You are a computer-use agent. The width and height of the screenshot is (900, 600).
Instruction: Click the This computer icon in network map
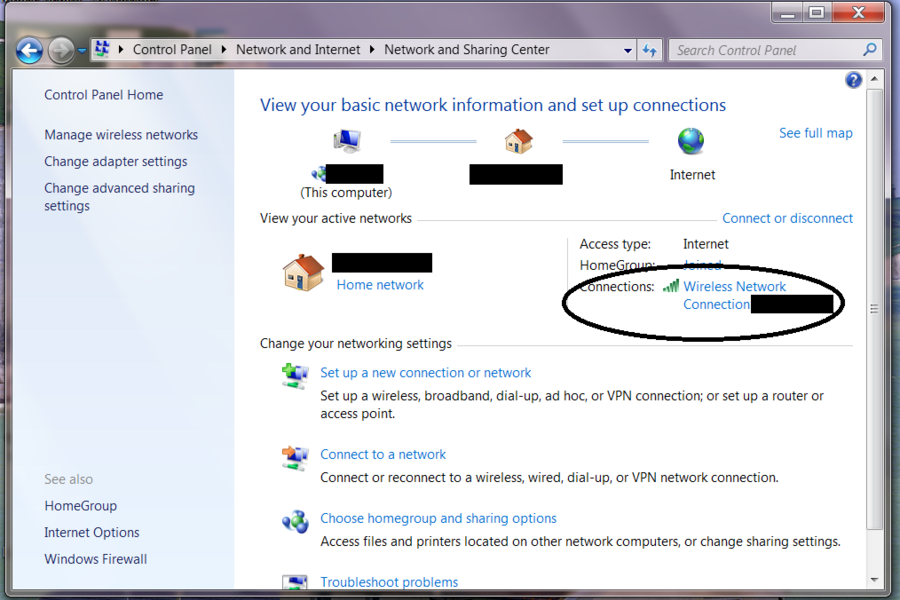point(347,140)
